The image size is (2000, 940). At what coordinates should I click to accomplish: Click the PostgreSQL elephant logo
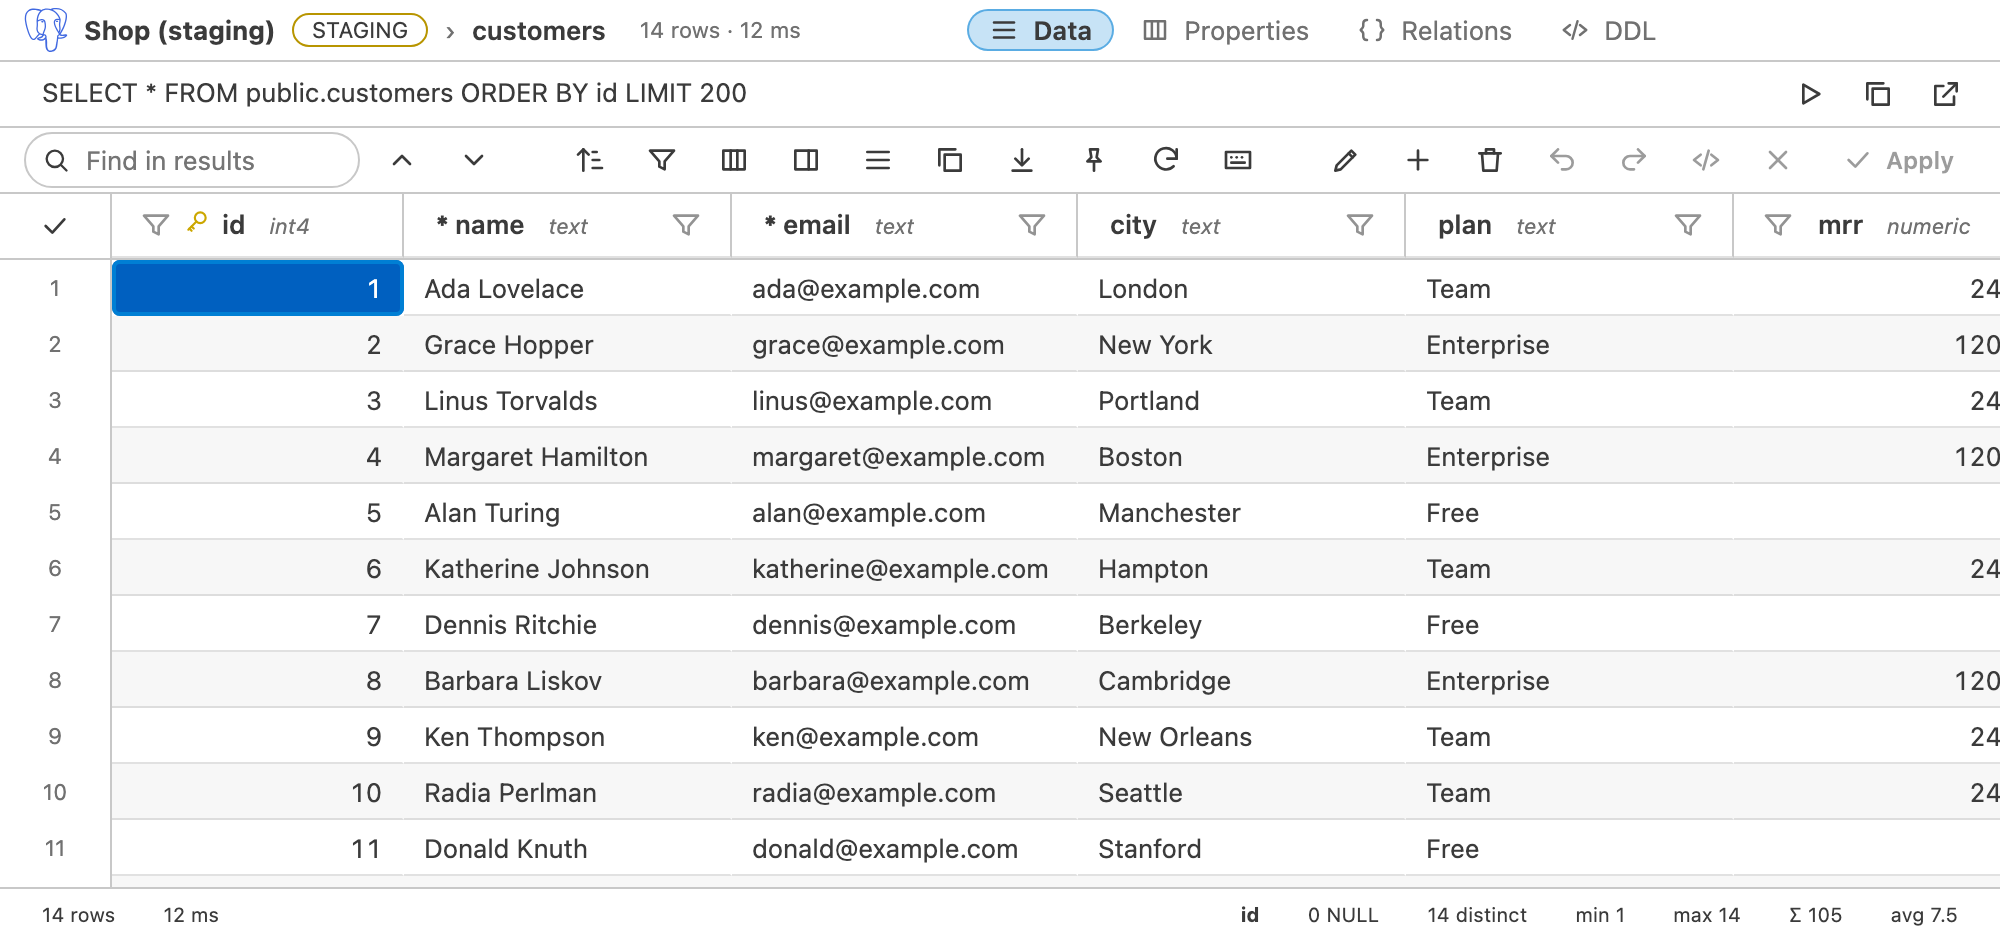point(46,30)
